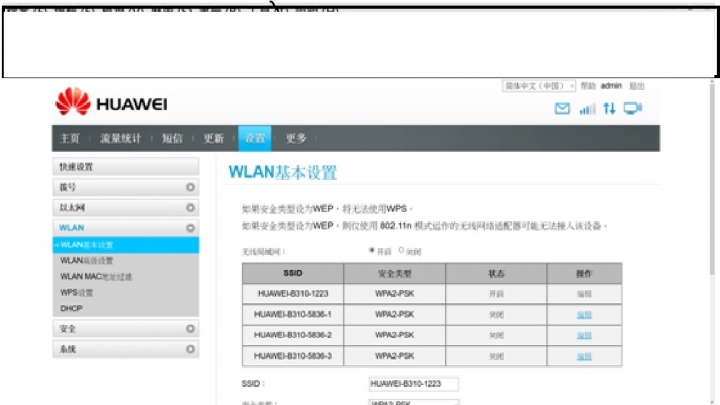Image resolution: width=720 pixels, height=405 pixels.
Task: Click the SSID input field
Action: 413,384
